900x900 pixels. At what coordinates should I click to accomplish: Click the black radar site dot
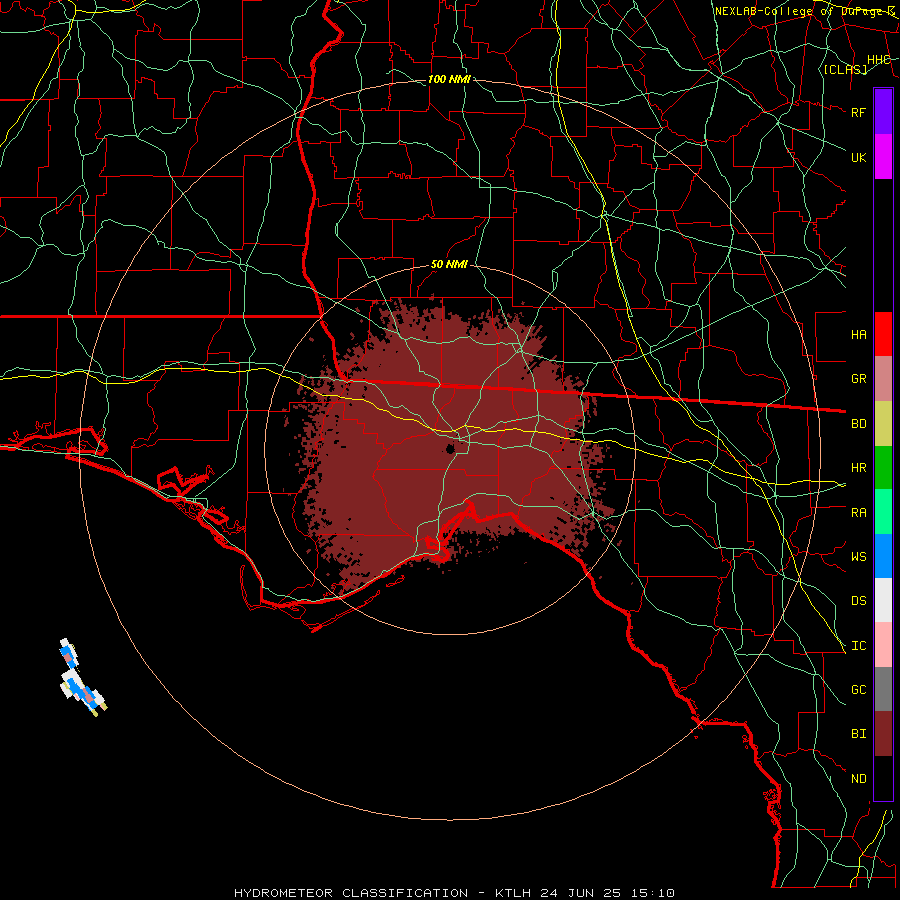coord(451,448)
